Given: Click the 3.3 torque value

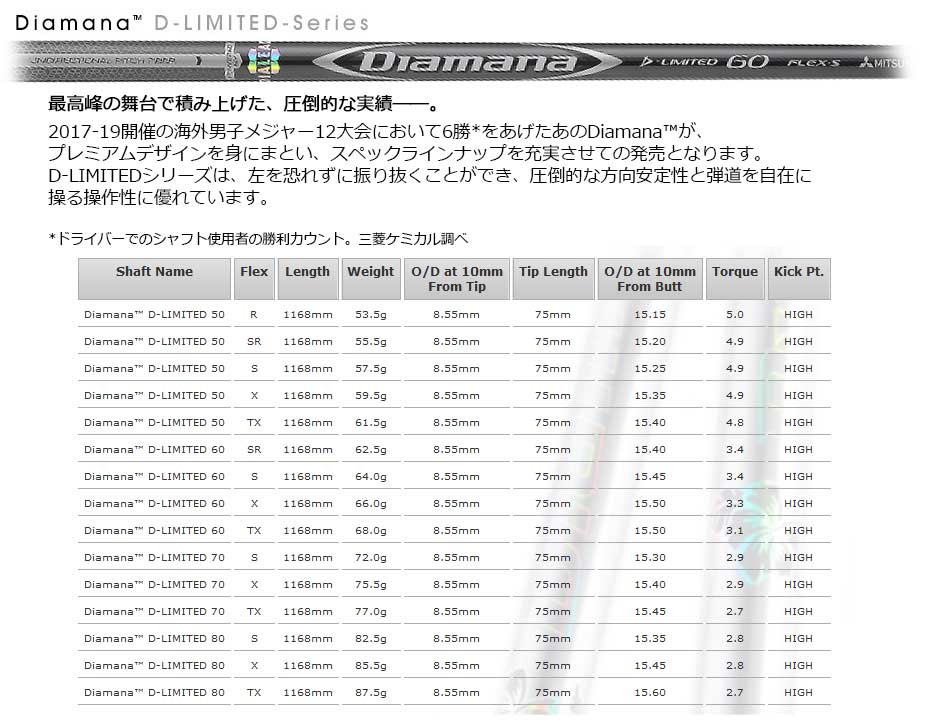Looking at the screenshot, I should pos(735,504).
